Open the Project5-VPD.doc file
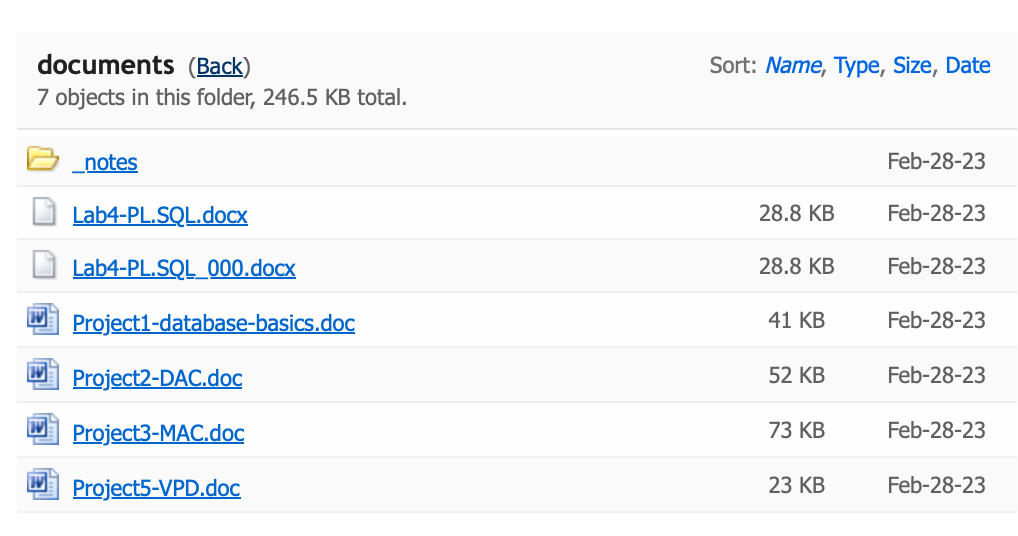This screenshot has width=1018, height=536. point(156,488)
